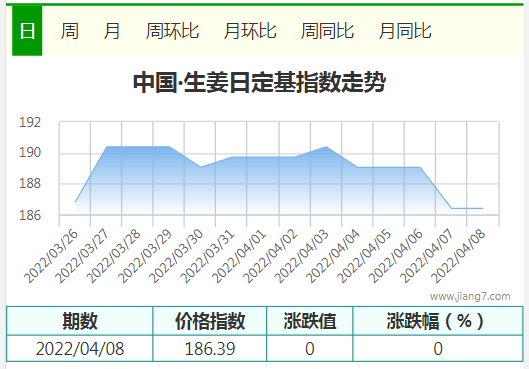The image size is (529, 369).
Task: Select the 日 daily tab
Action: coord(27,31)
